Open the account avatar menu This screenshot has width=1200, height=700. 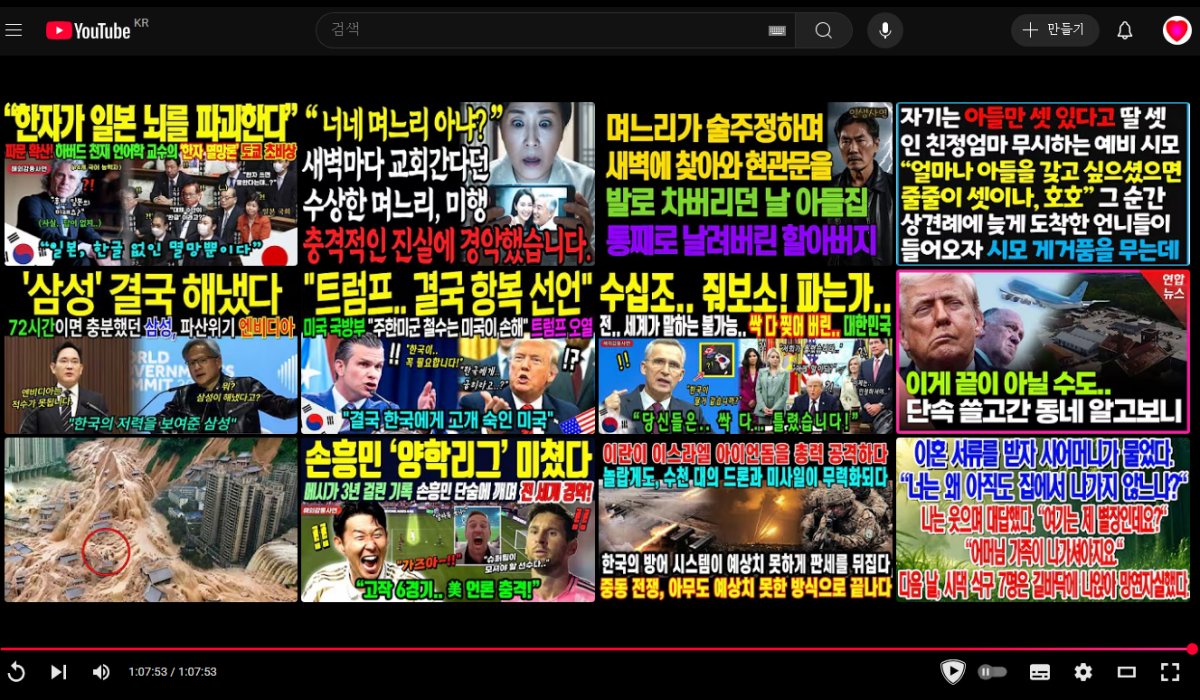point(1177,30)
